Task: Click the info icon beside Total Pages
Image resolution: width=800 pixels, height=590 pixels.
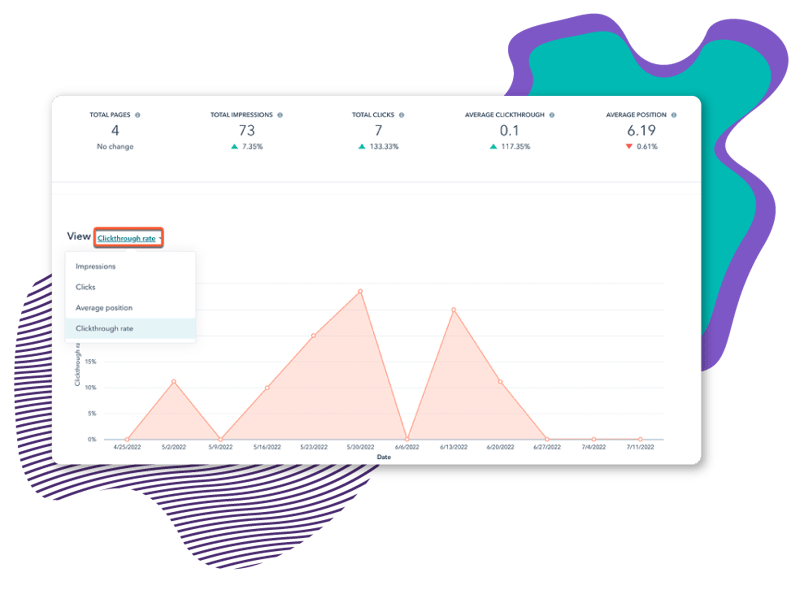Action: [137, 115]
